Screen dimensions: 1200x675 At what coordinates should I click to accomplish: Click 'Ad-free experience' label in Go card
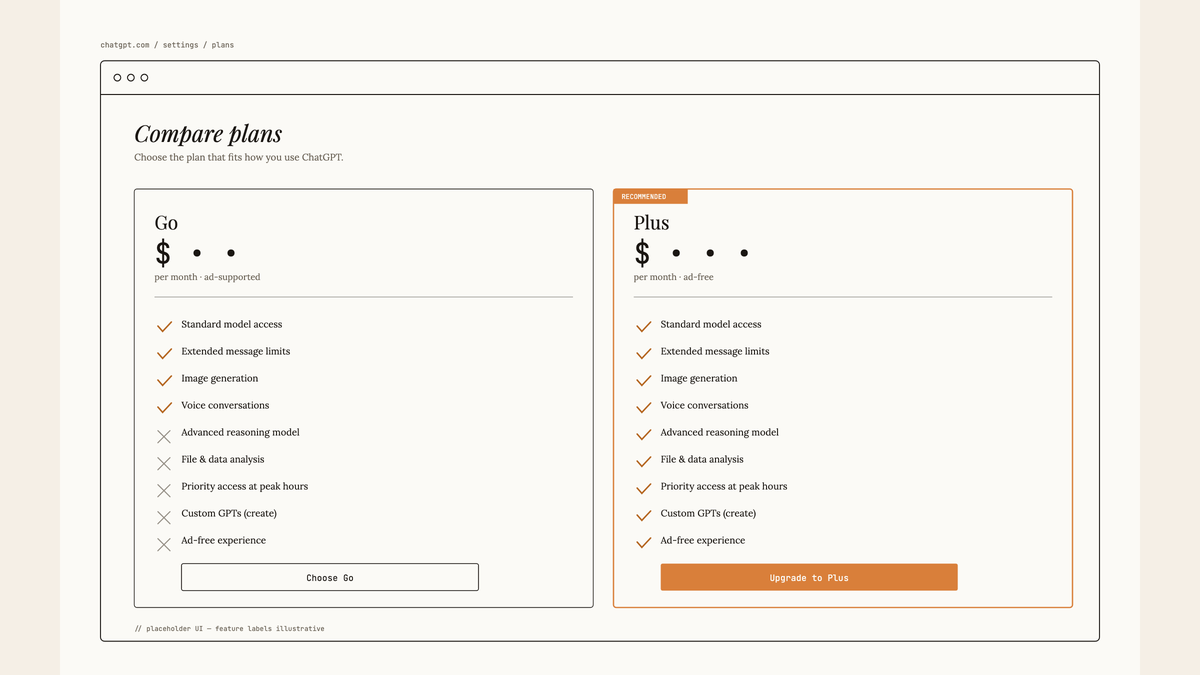[223, 540]
